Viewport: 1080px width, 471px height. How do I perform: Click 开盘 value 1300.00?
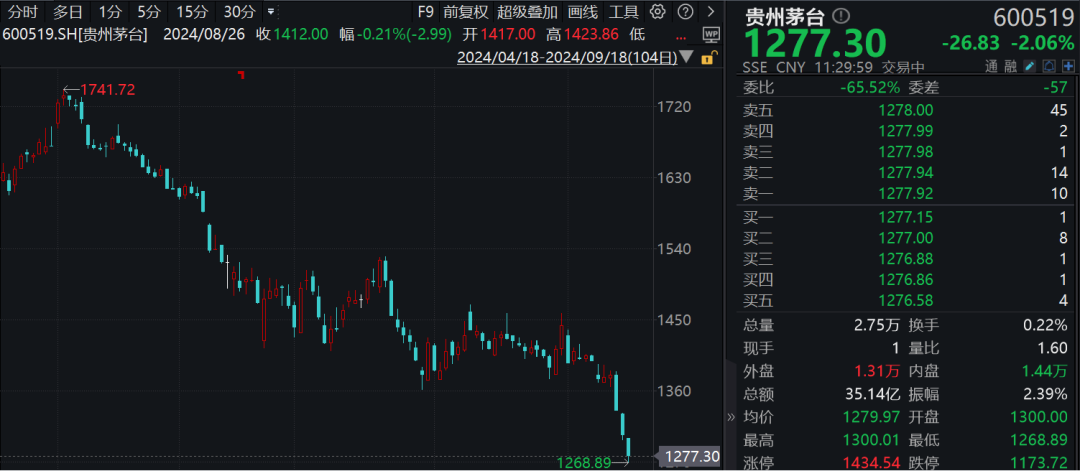[x=1040, y=417]
